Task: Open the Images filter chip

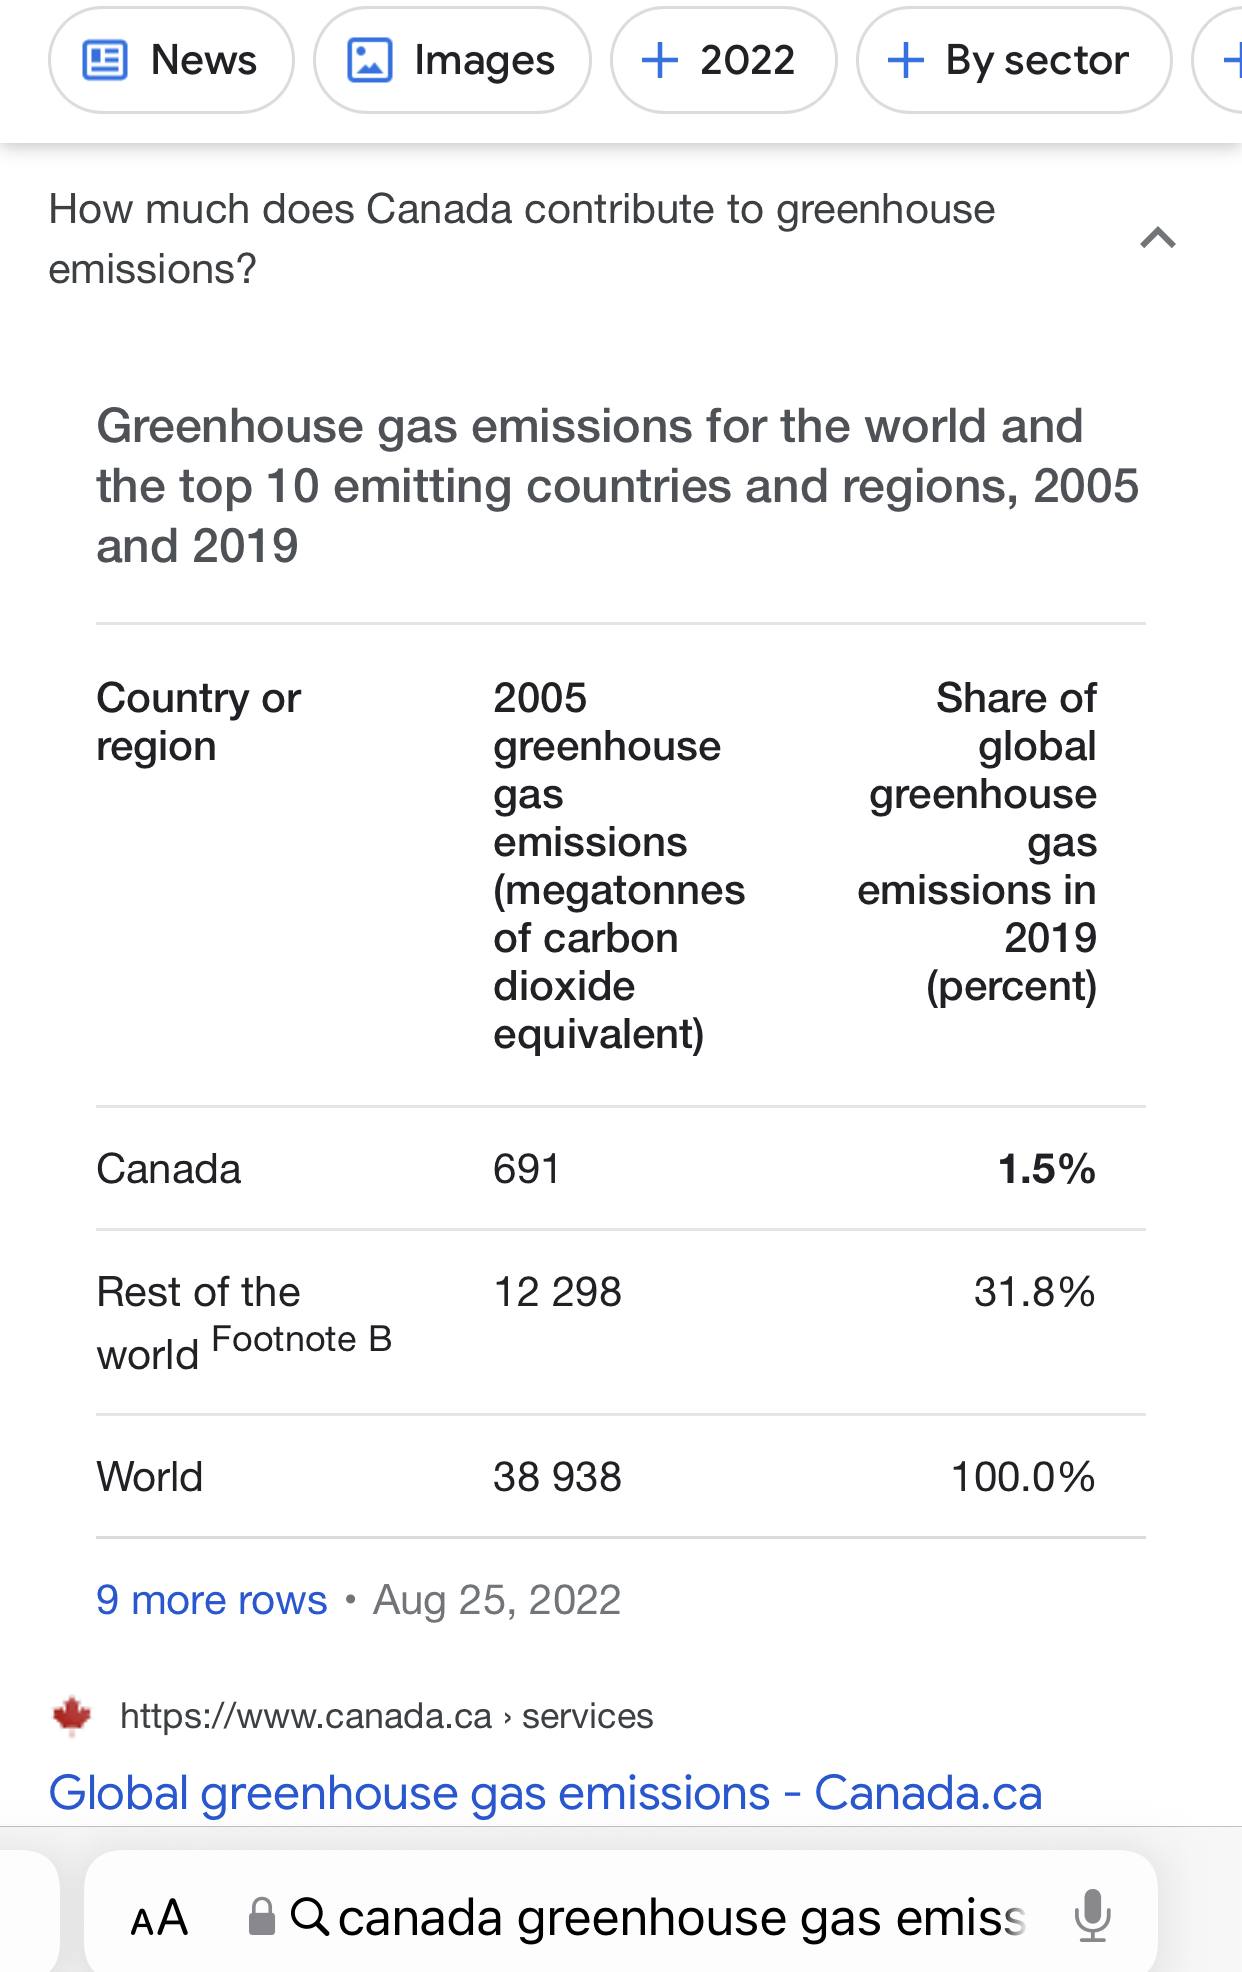Action: (x=452, y=61)
